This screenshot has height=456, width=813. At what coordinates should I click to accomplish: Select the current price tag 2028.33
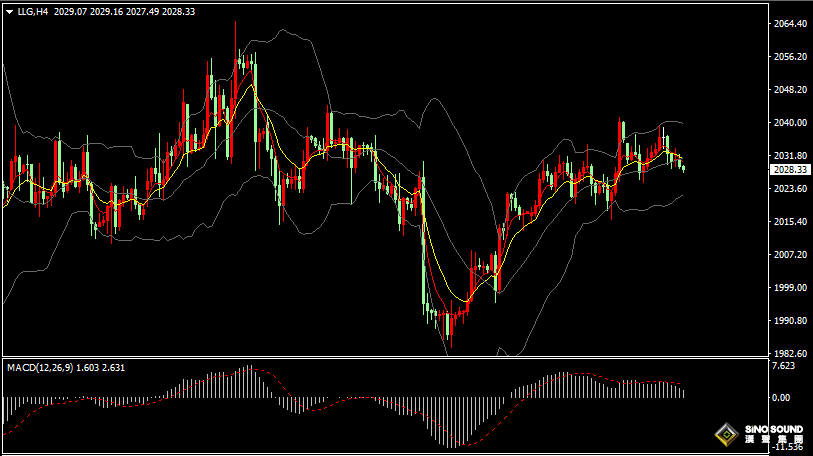point(790,170)
